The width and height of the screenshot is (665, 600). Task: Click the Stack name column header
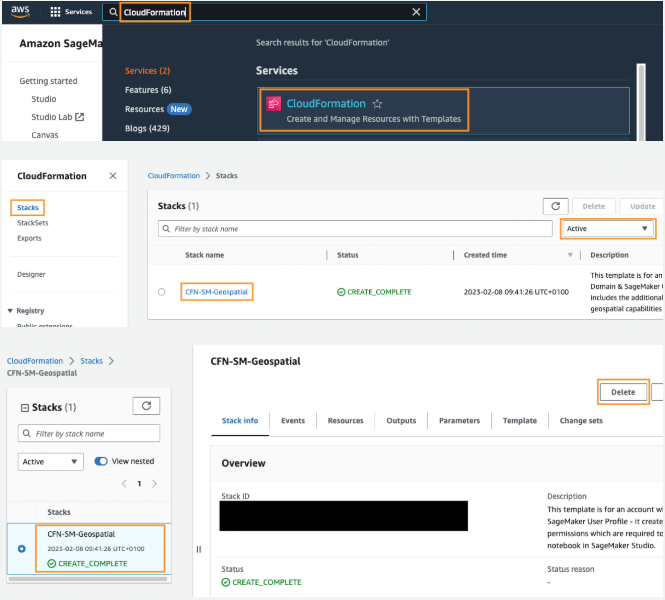coord(204,255)
